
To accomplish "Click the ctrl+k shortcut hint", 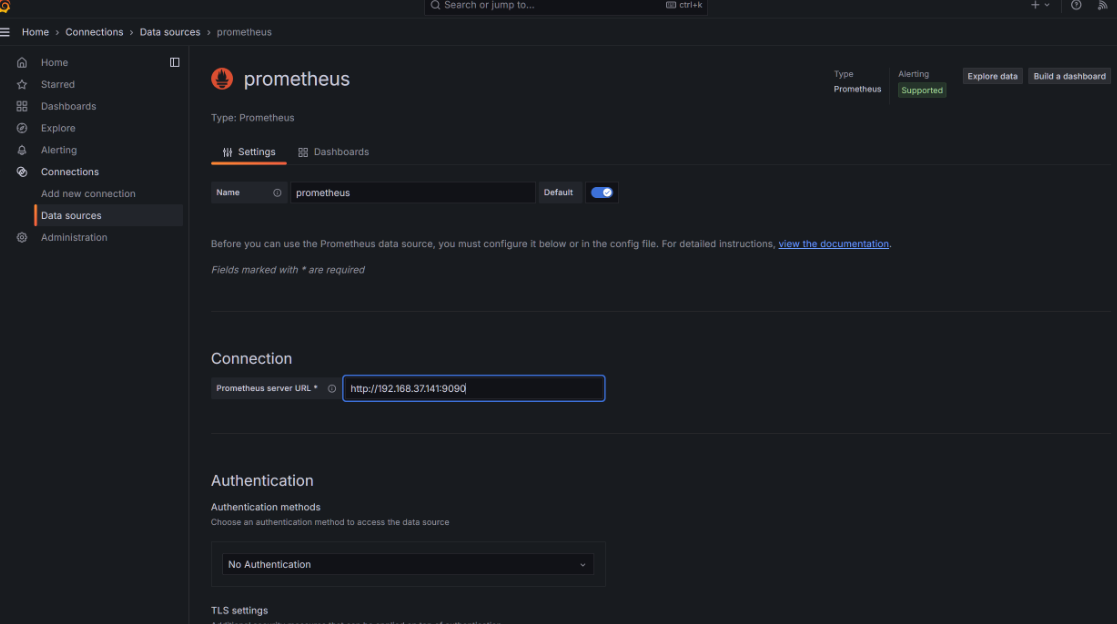I will 684,5.
